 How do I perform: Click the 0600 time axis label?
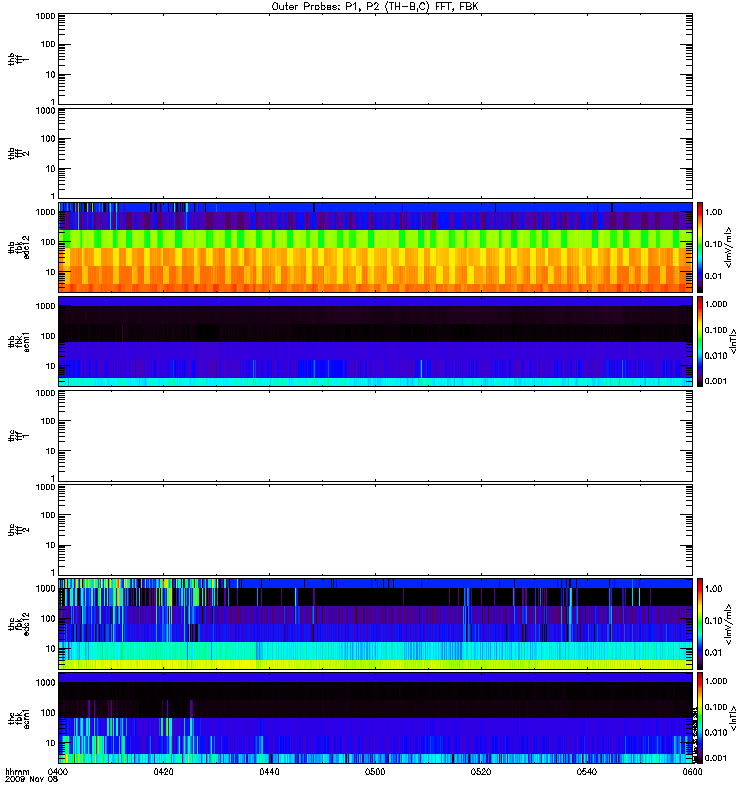tap(692, 771)
